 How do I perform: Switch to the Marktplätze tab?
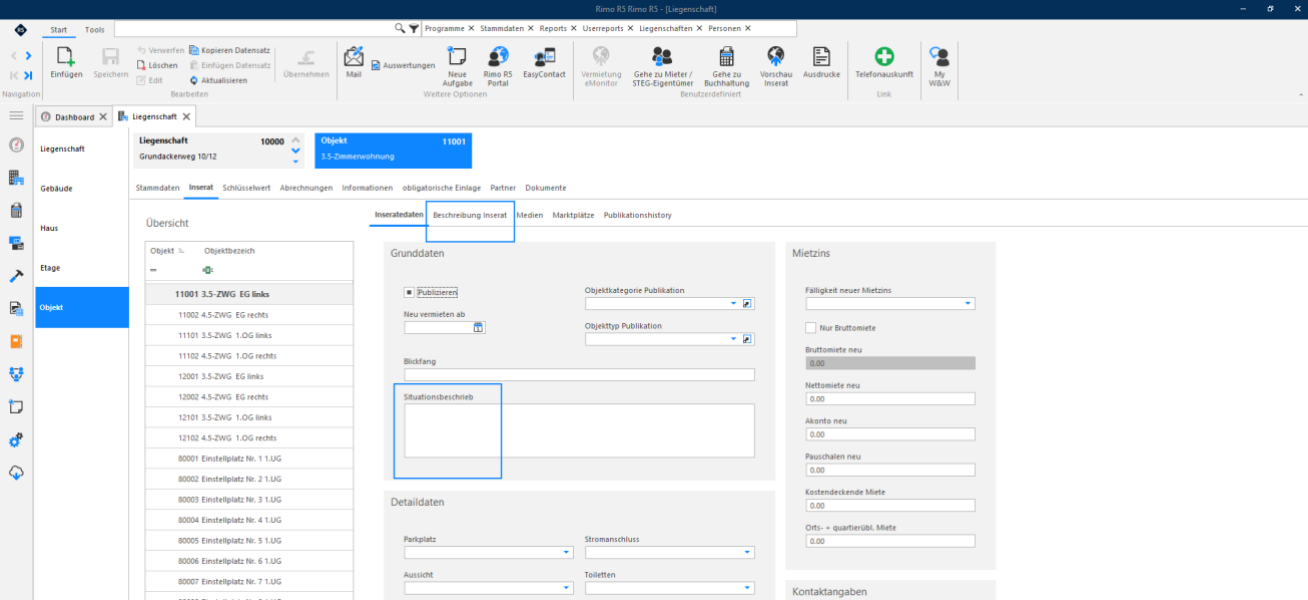point(573,215)
